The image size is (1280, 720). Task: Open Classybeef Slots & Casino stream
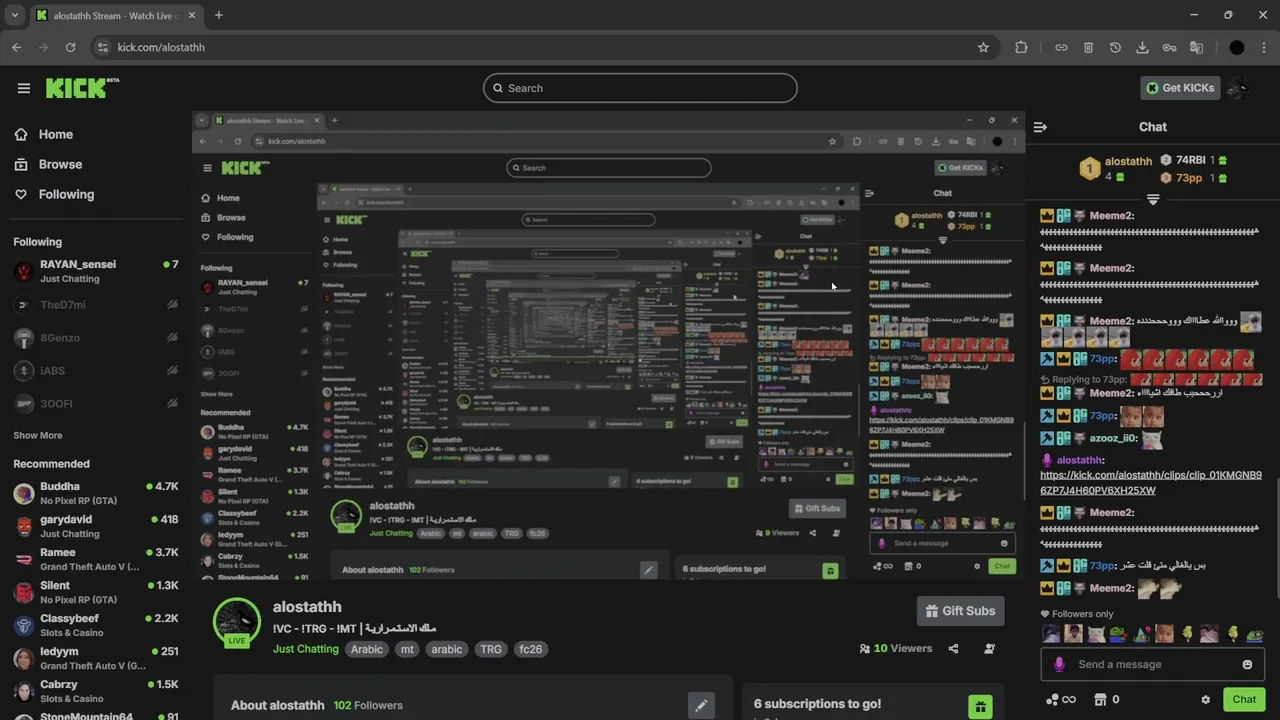[96, 625]
